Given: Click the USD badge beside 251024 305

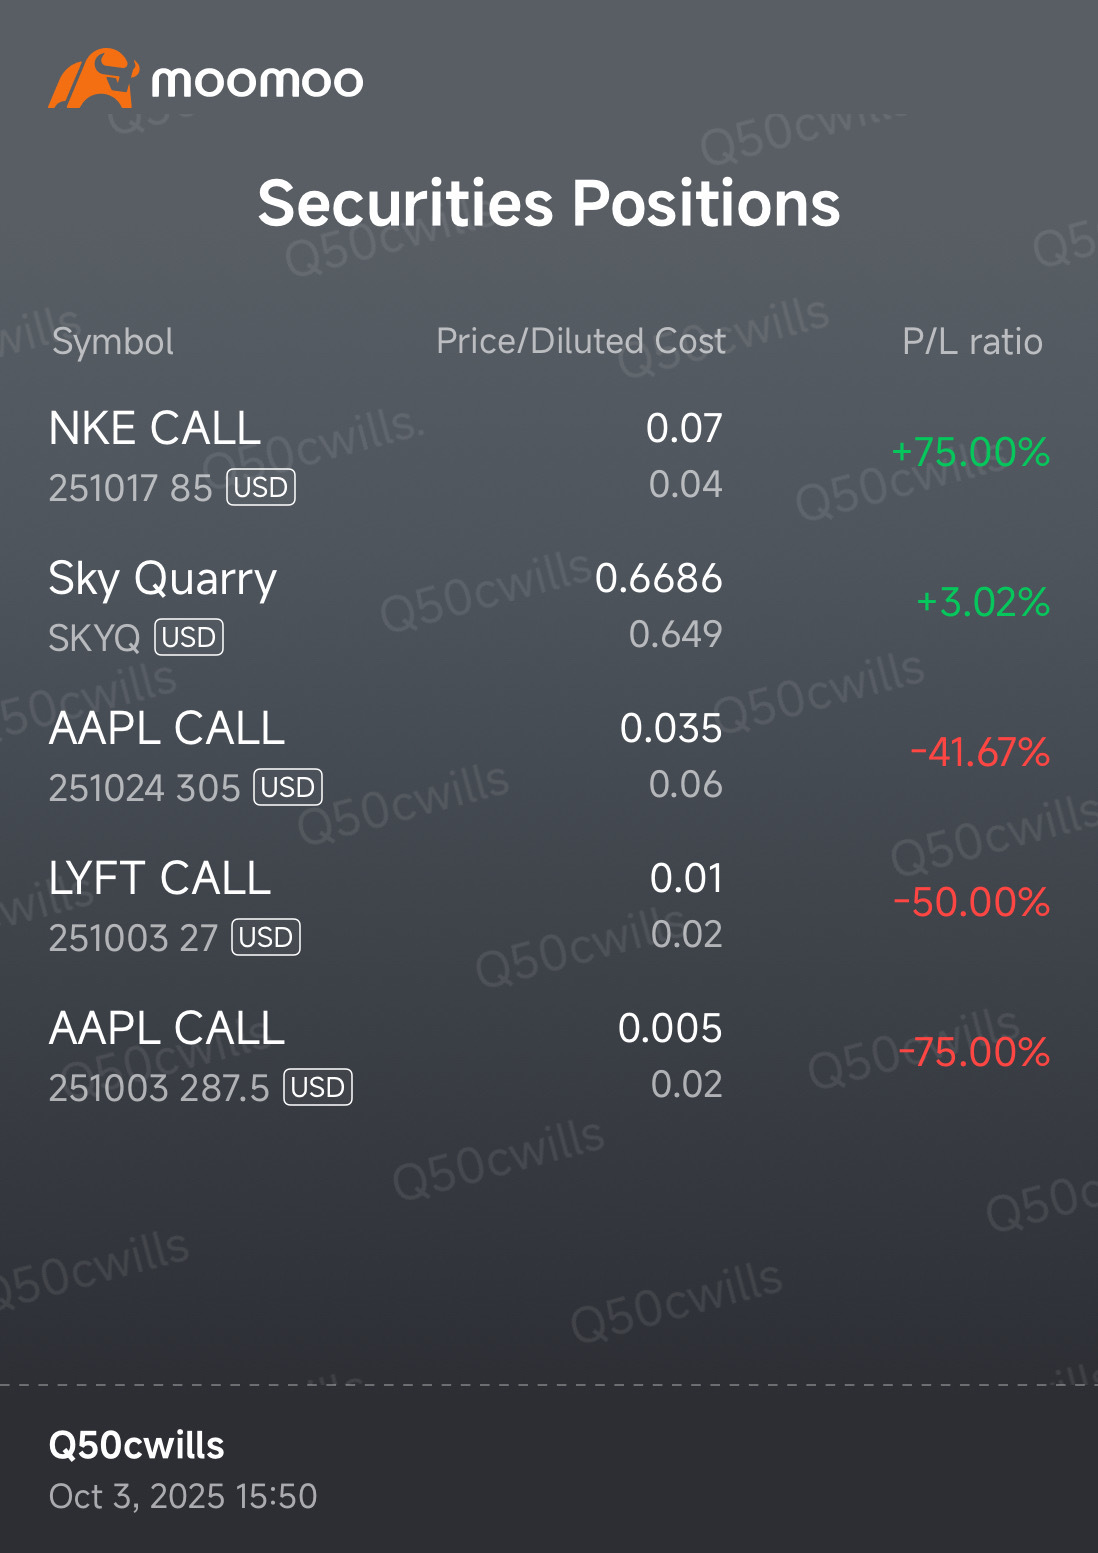Looking at the screenshot, I should coord(289,788).
